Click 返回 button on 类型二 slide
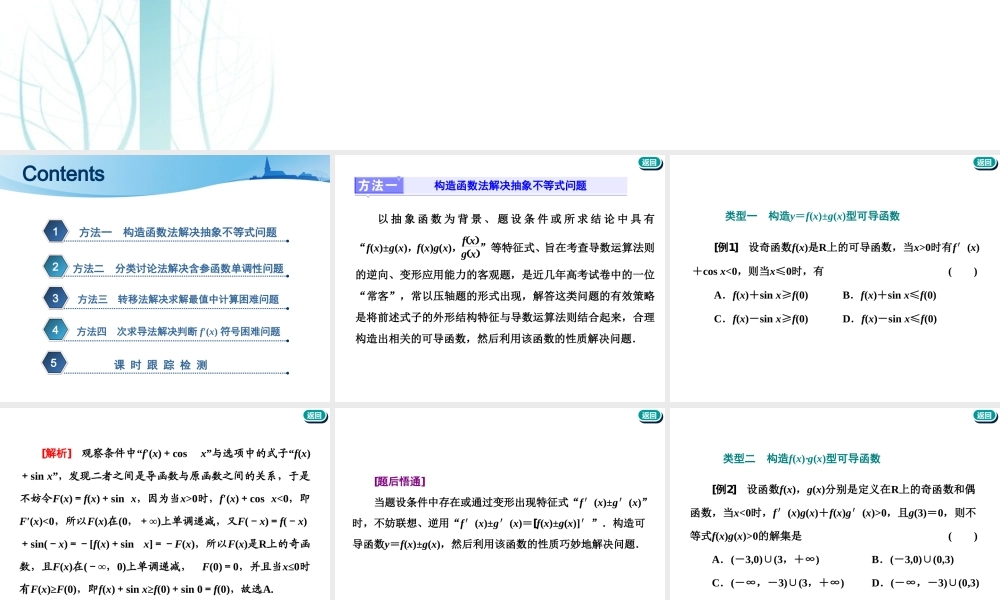This screenshot has width=1000, height=600. pyautogui.click(x=984, y=414)
